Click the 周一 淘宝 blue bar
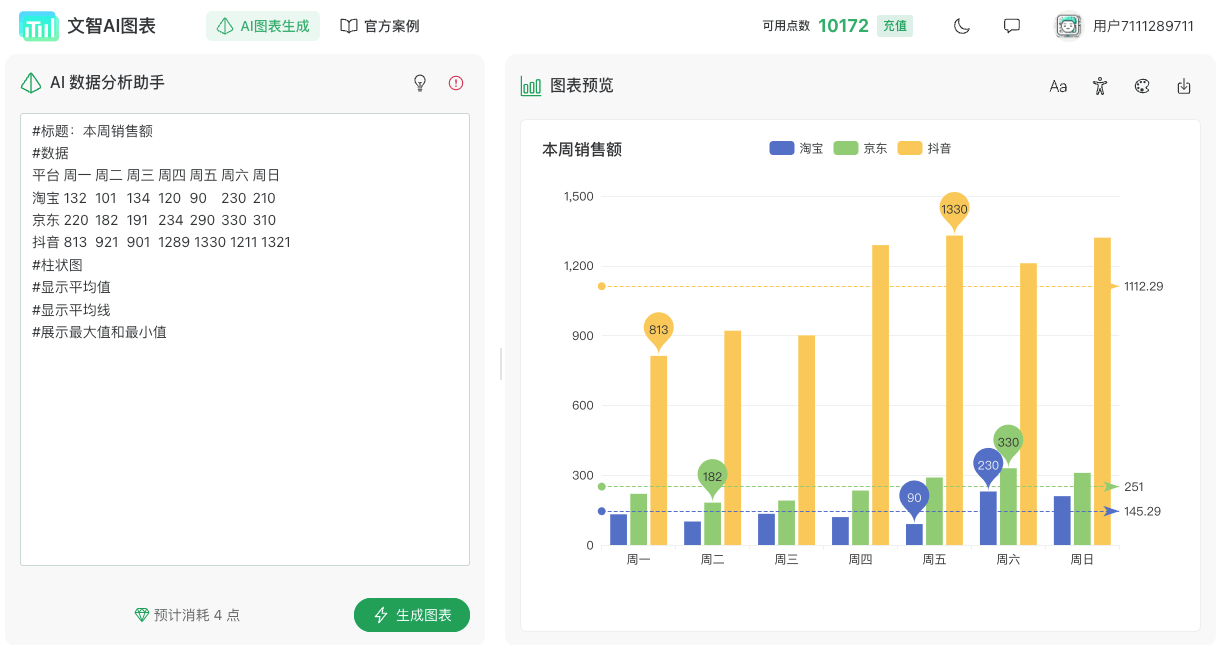Viewport: 1216px width, 645px height. tap(618, 530)
